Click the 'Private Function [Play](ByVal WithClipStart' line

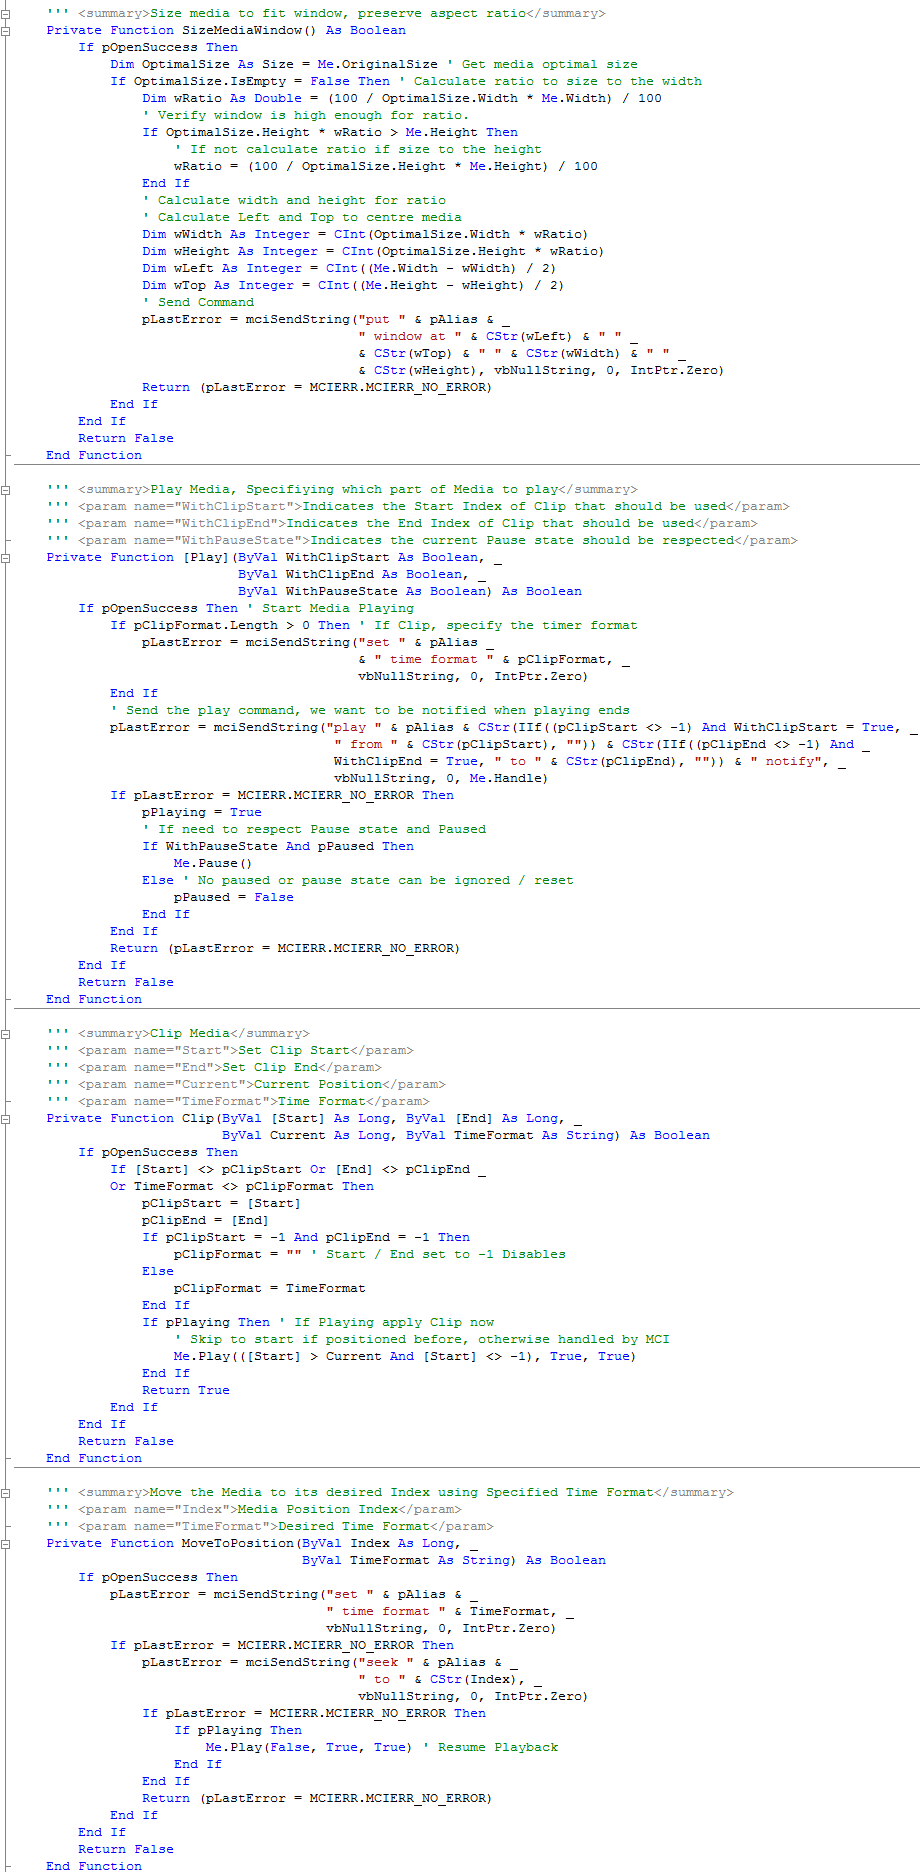pos(274,558)
